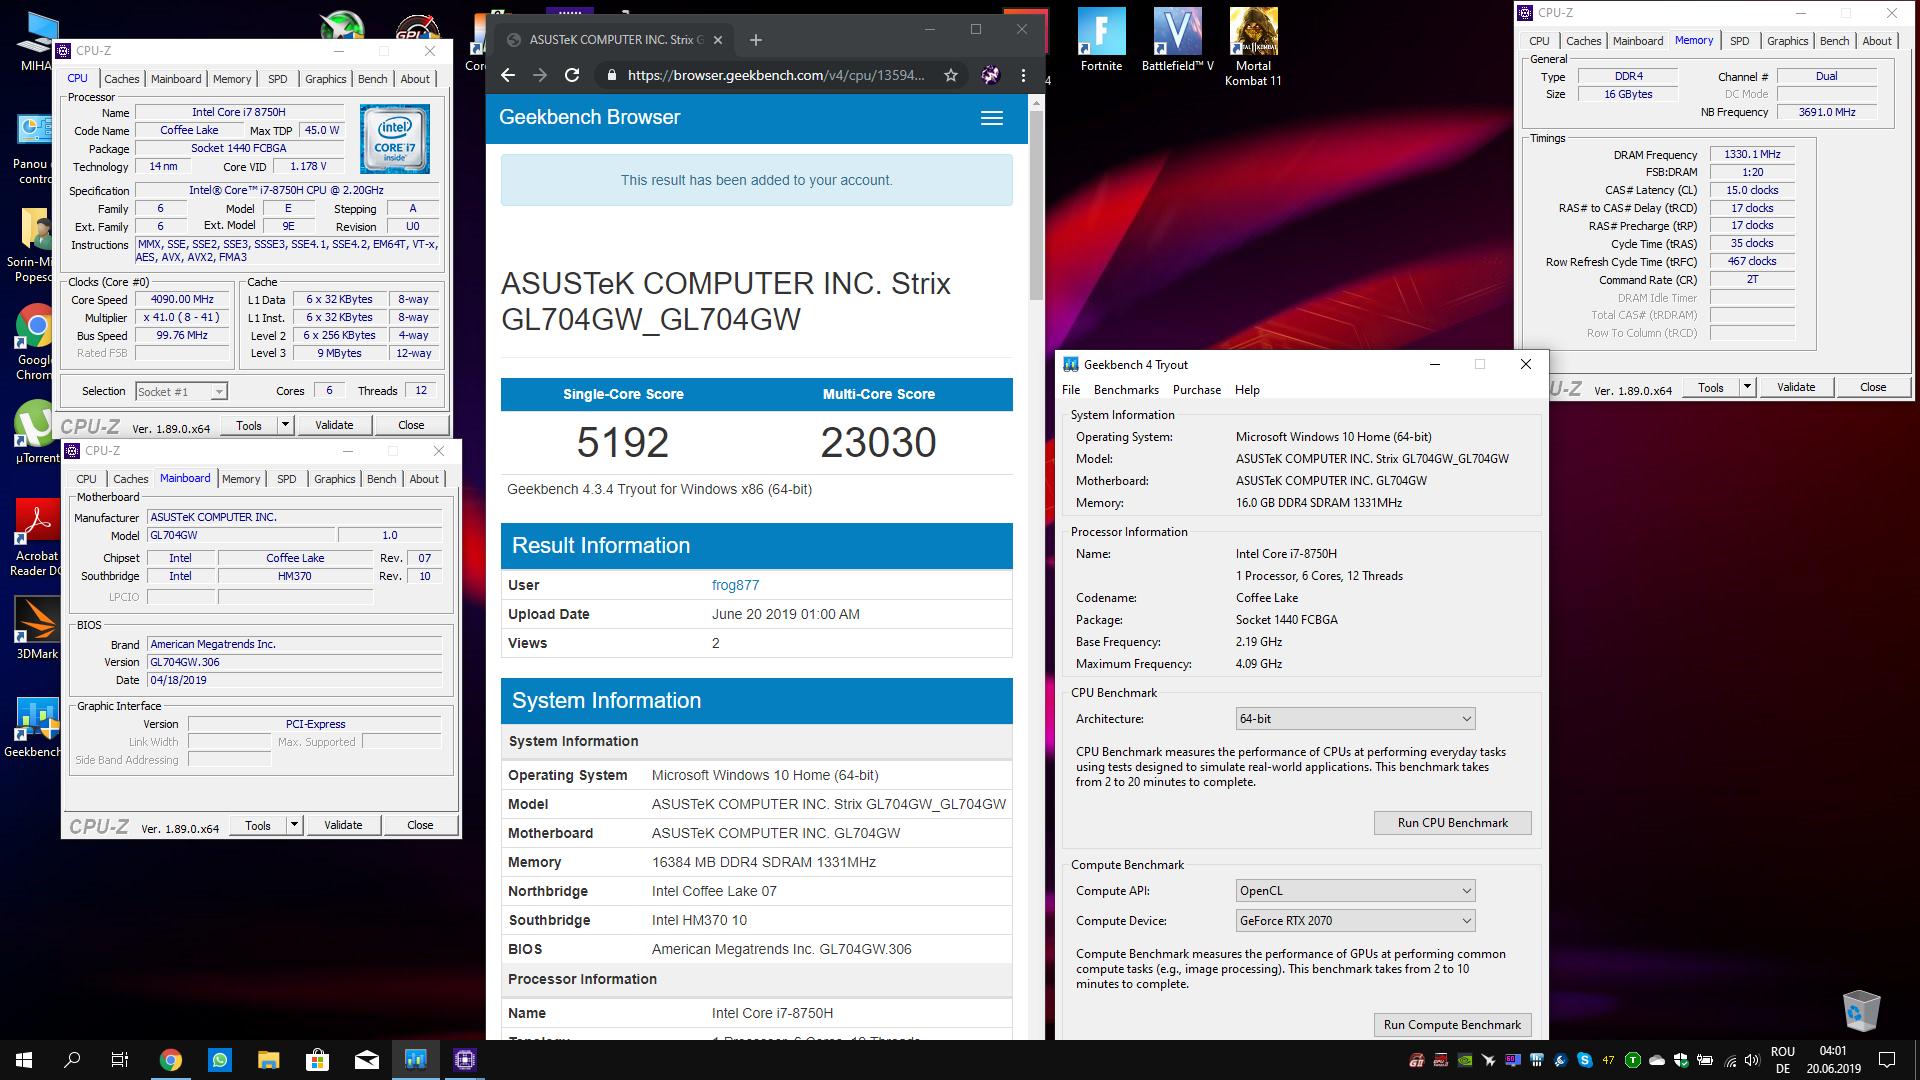Select the Acrobat Reader desktop icon
The height and width of the screenshot is (1080, 1920).
pos(37,538)
